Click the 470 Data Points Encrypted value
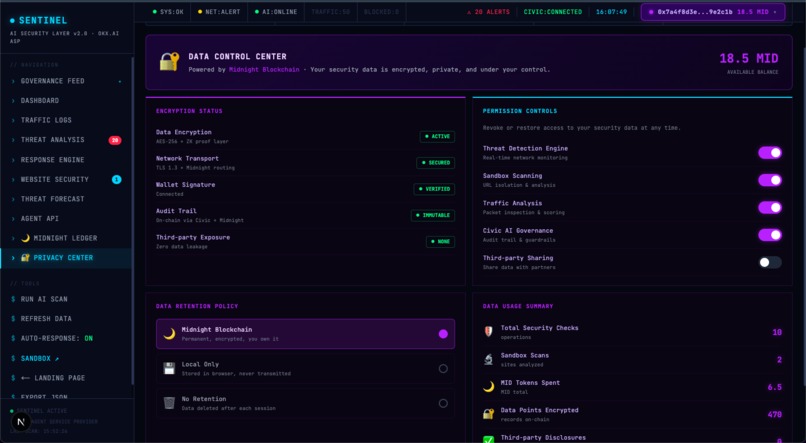806x443 pixels. [774, 415]
